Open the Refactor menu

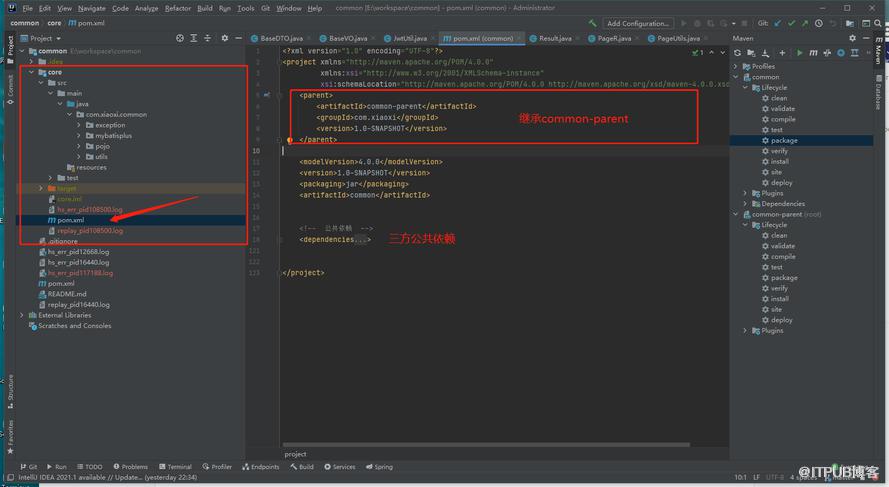click(177, 8)
